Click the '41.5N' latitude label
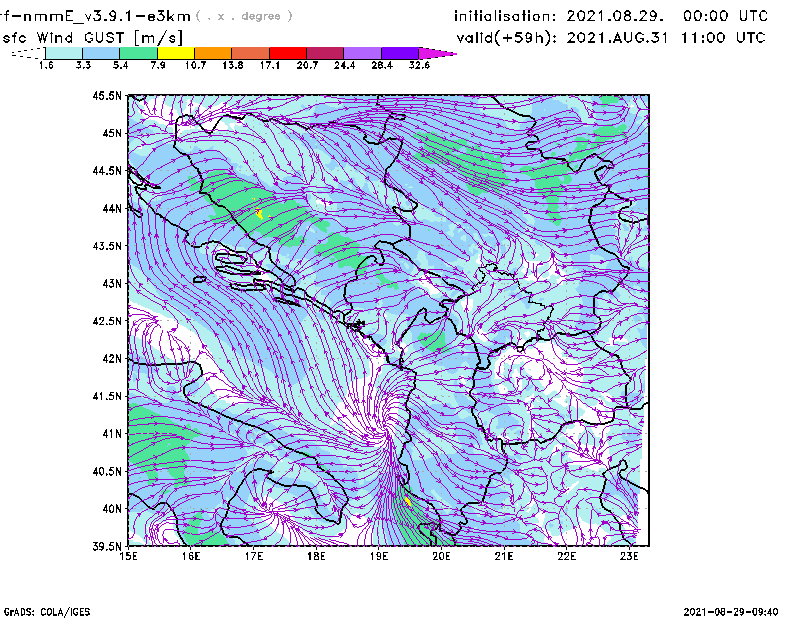 click(x=107, y=396)
